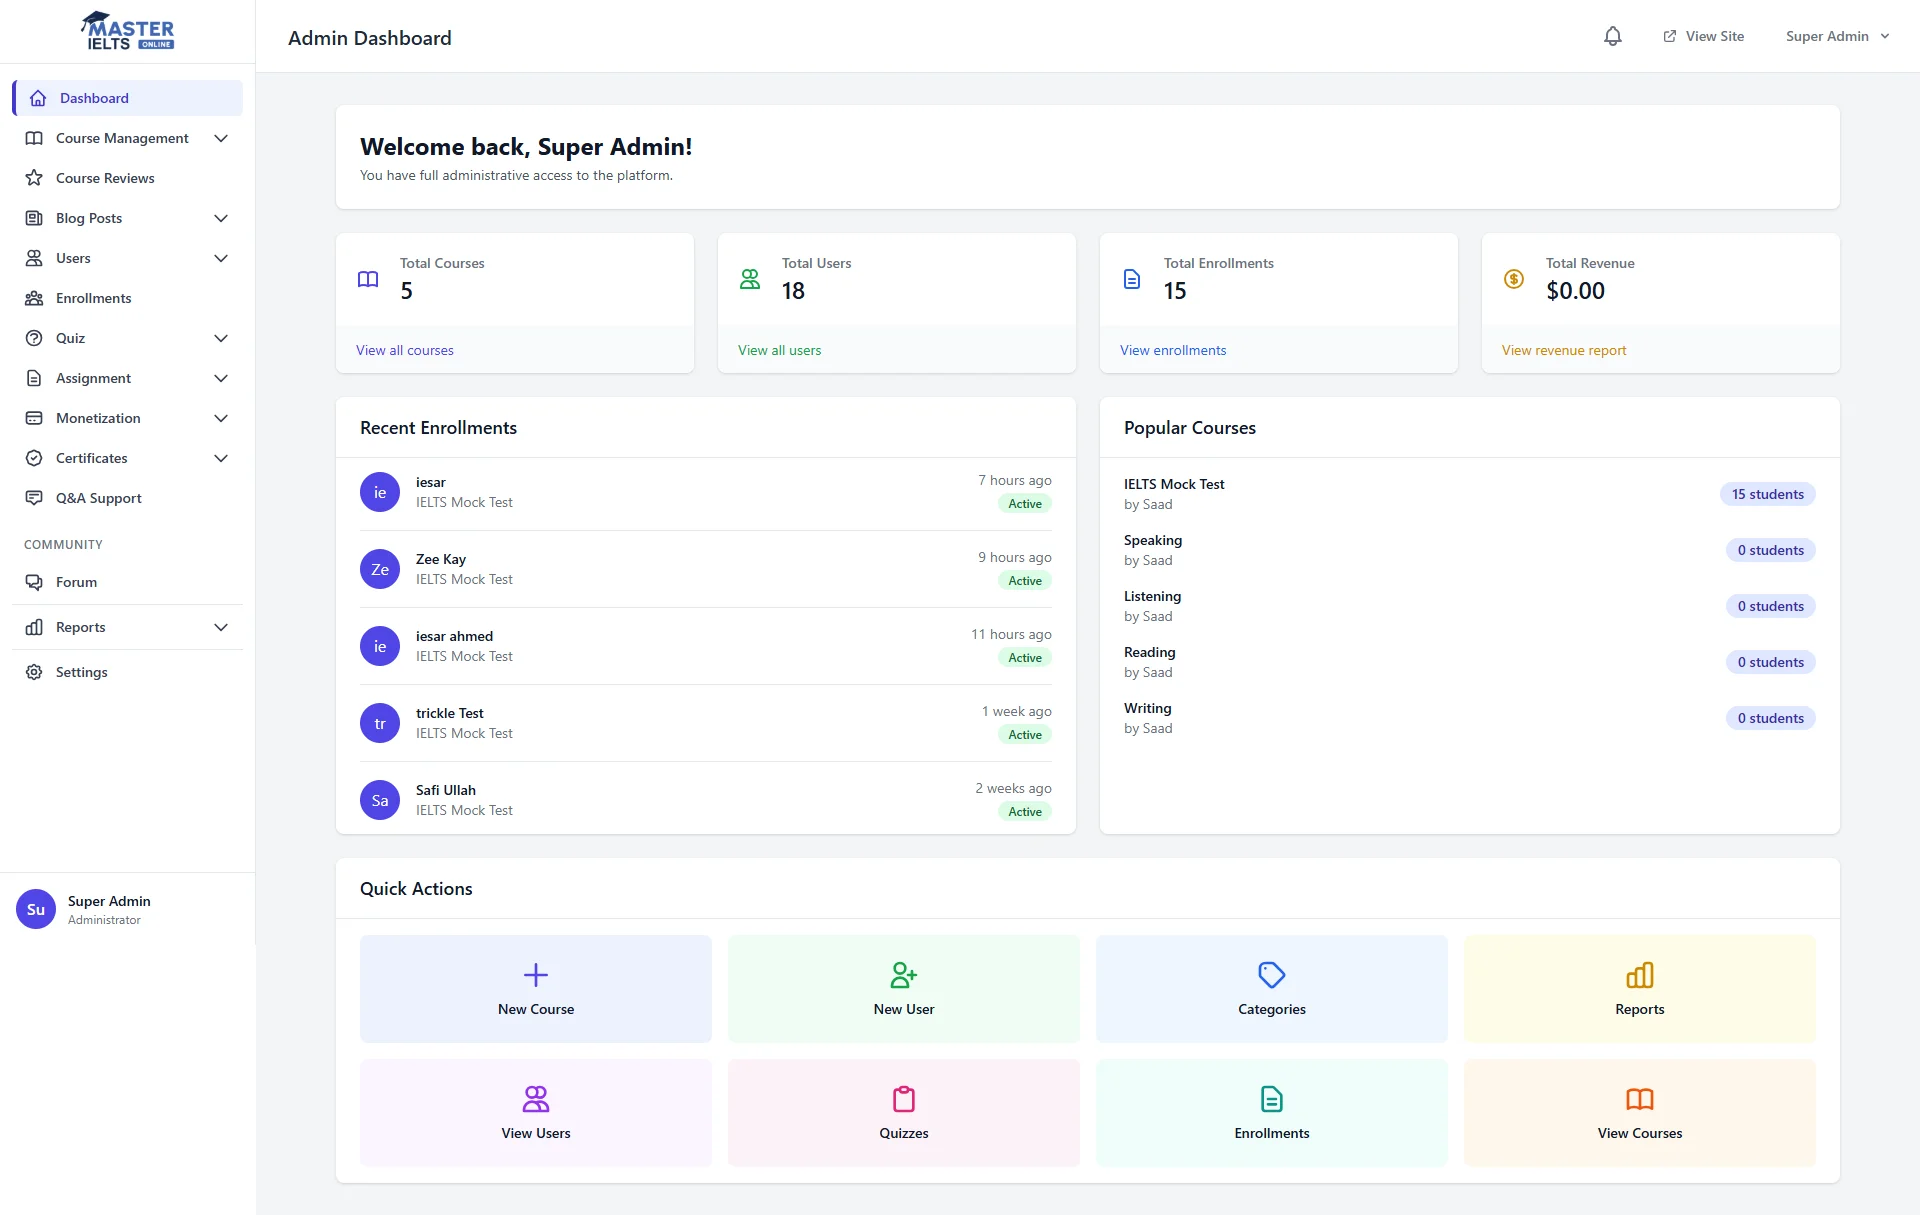This screenshot has width=1920, height=1215.
Task: Click the View Site link
Action: point(1704,36)
